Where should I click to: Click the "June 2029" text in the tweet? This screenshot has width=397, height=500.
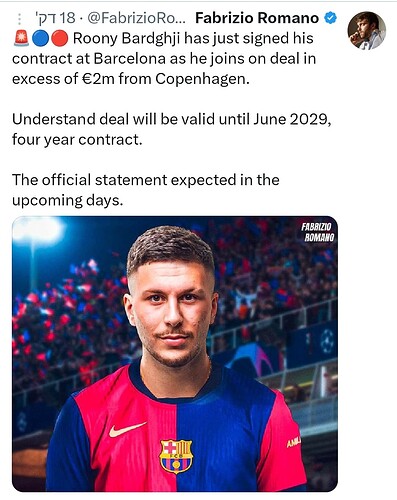click(x=292, y=119)
